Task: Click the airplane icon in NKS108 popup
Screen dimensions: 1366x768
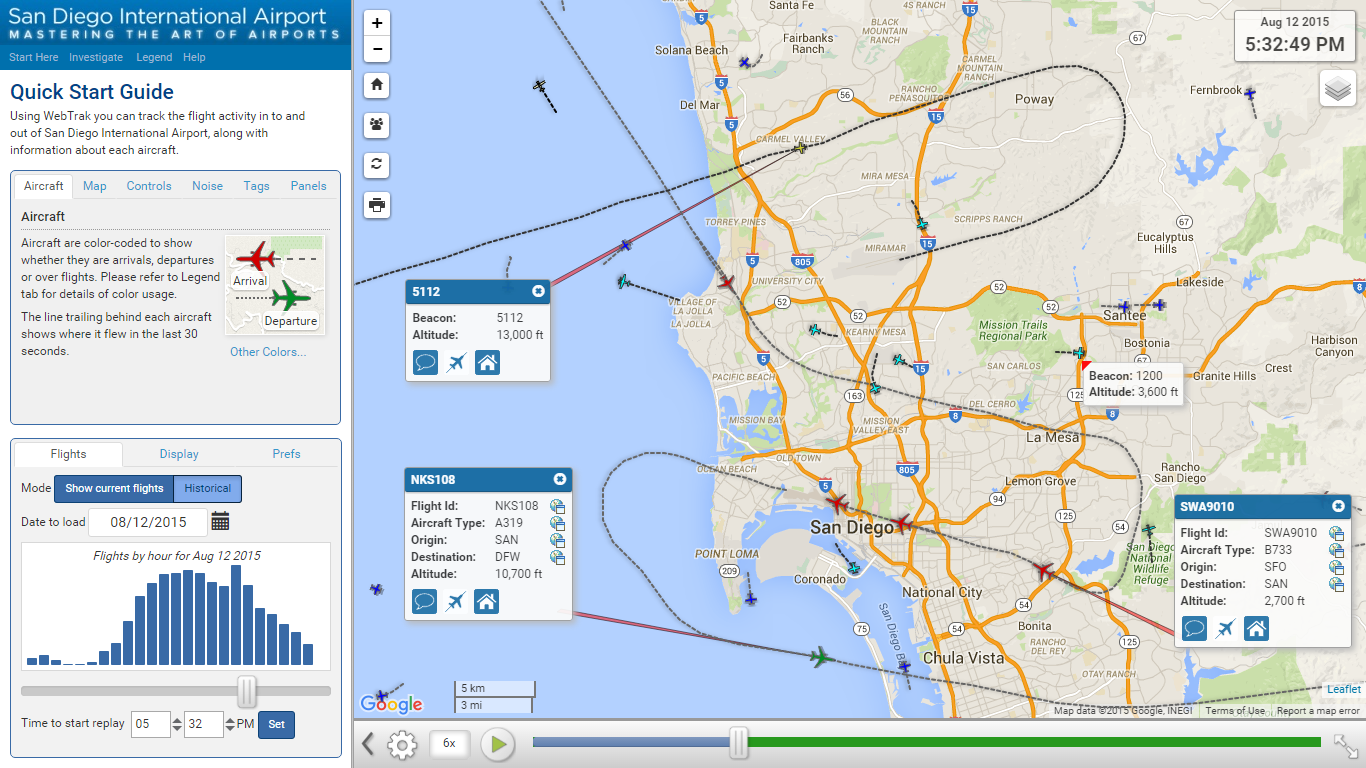Action: click(455, 601)
